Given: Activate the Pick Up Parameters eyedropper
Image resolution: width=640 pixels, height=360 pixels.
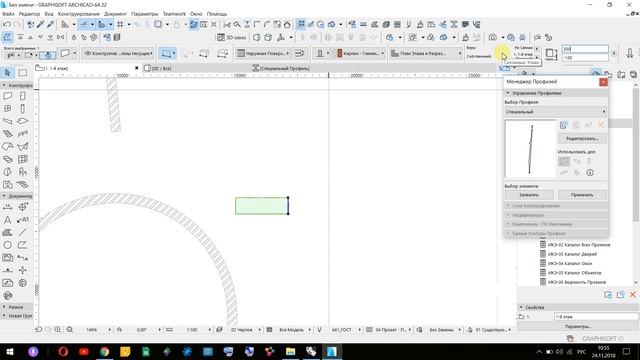Looking at the screenshot, I should [x=40, y=24].
